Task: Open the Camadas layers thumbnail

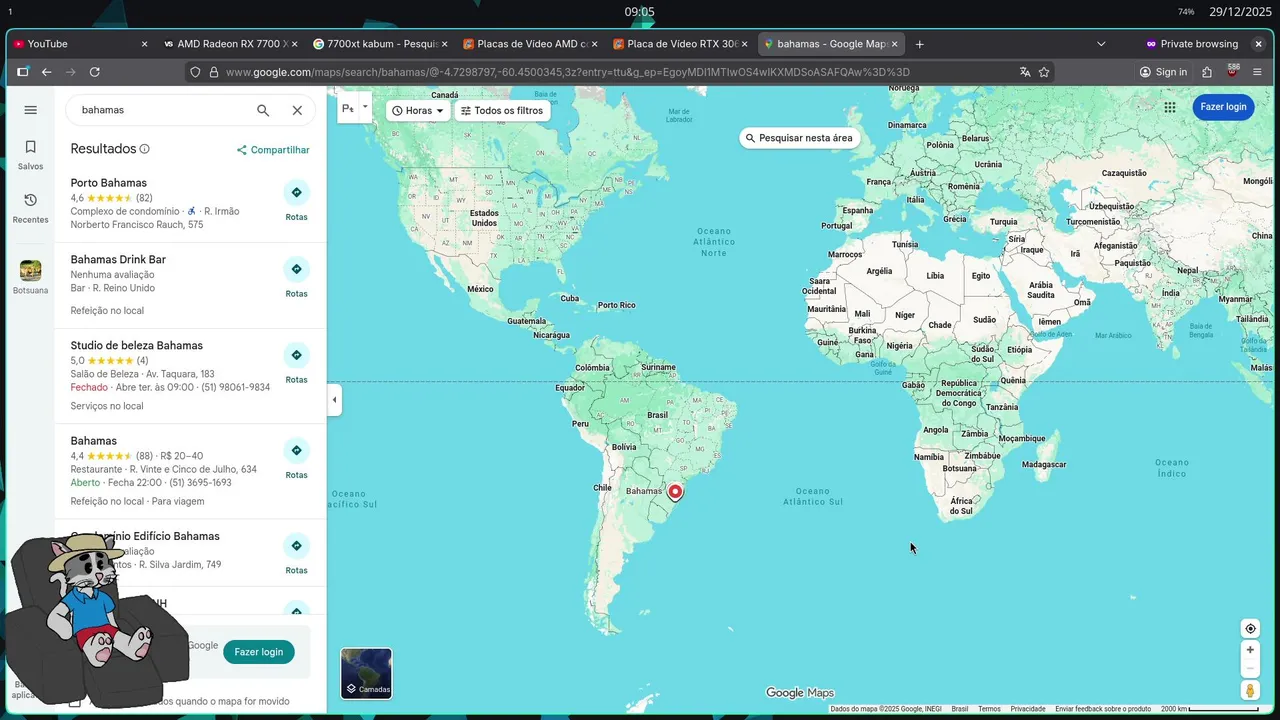Action: (366, 673)
